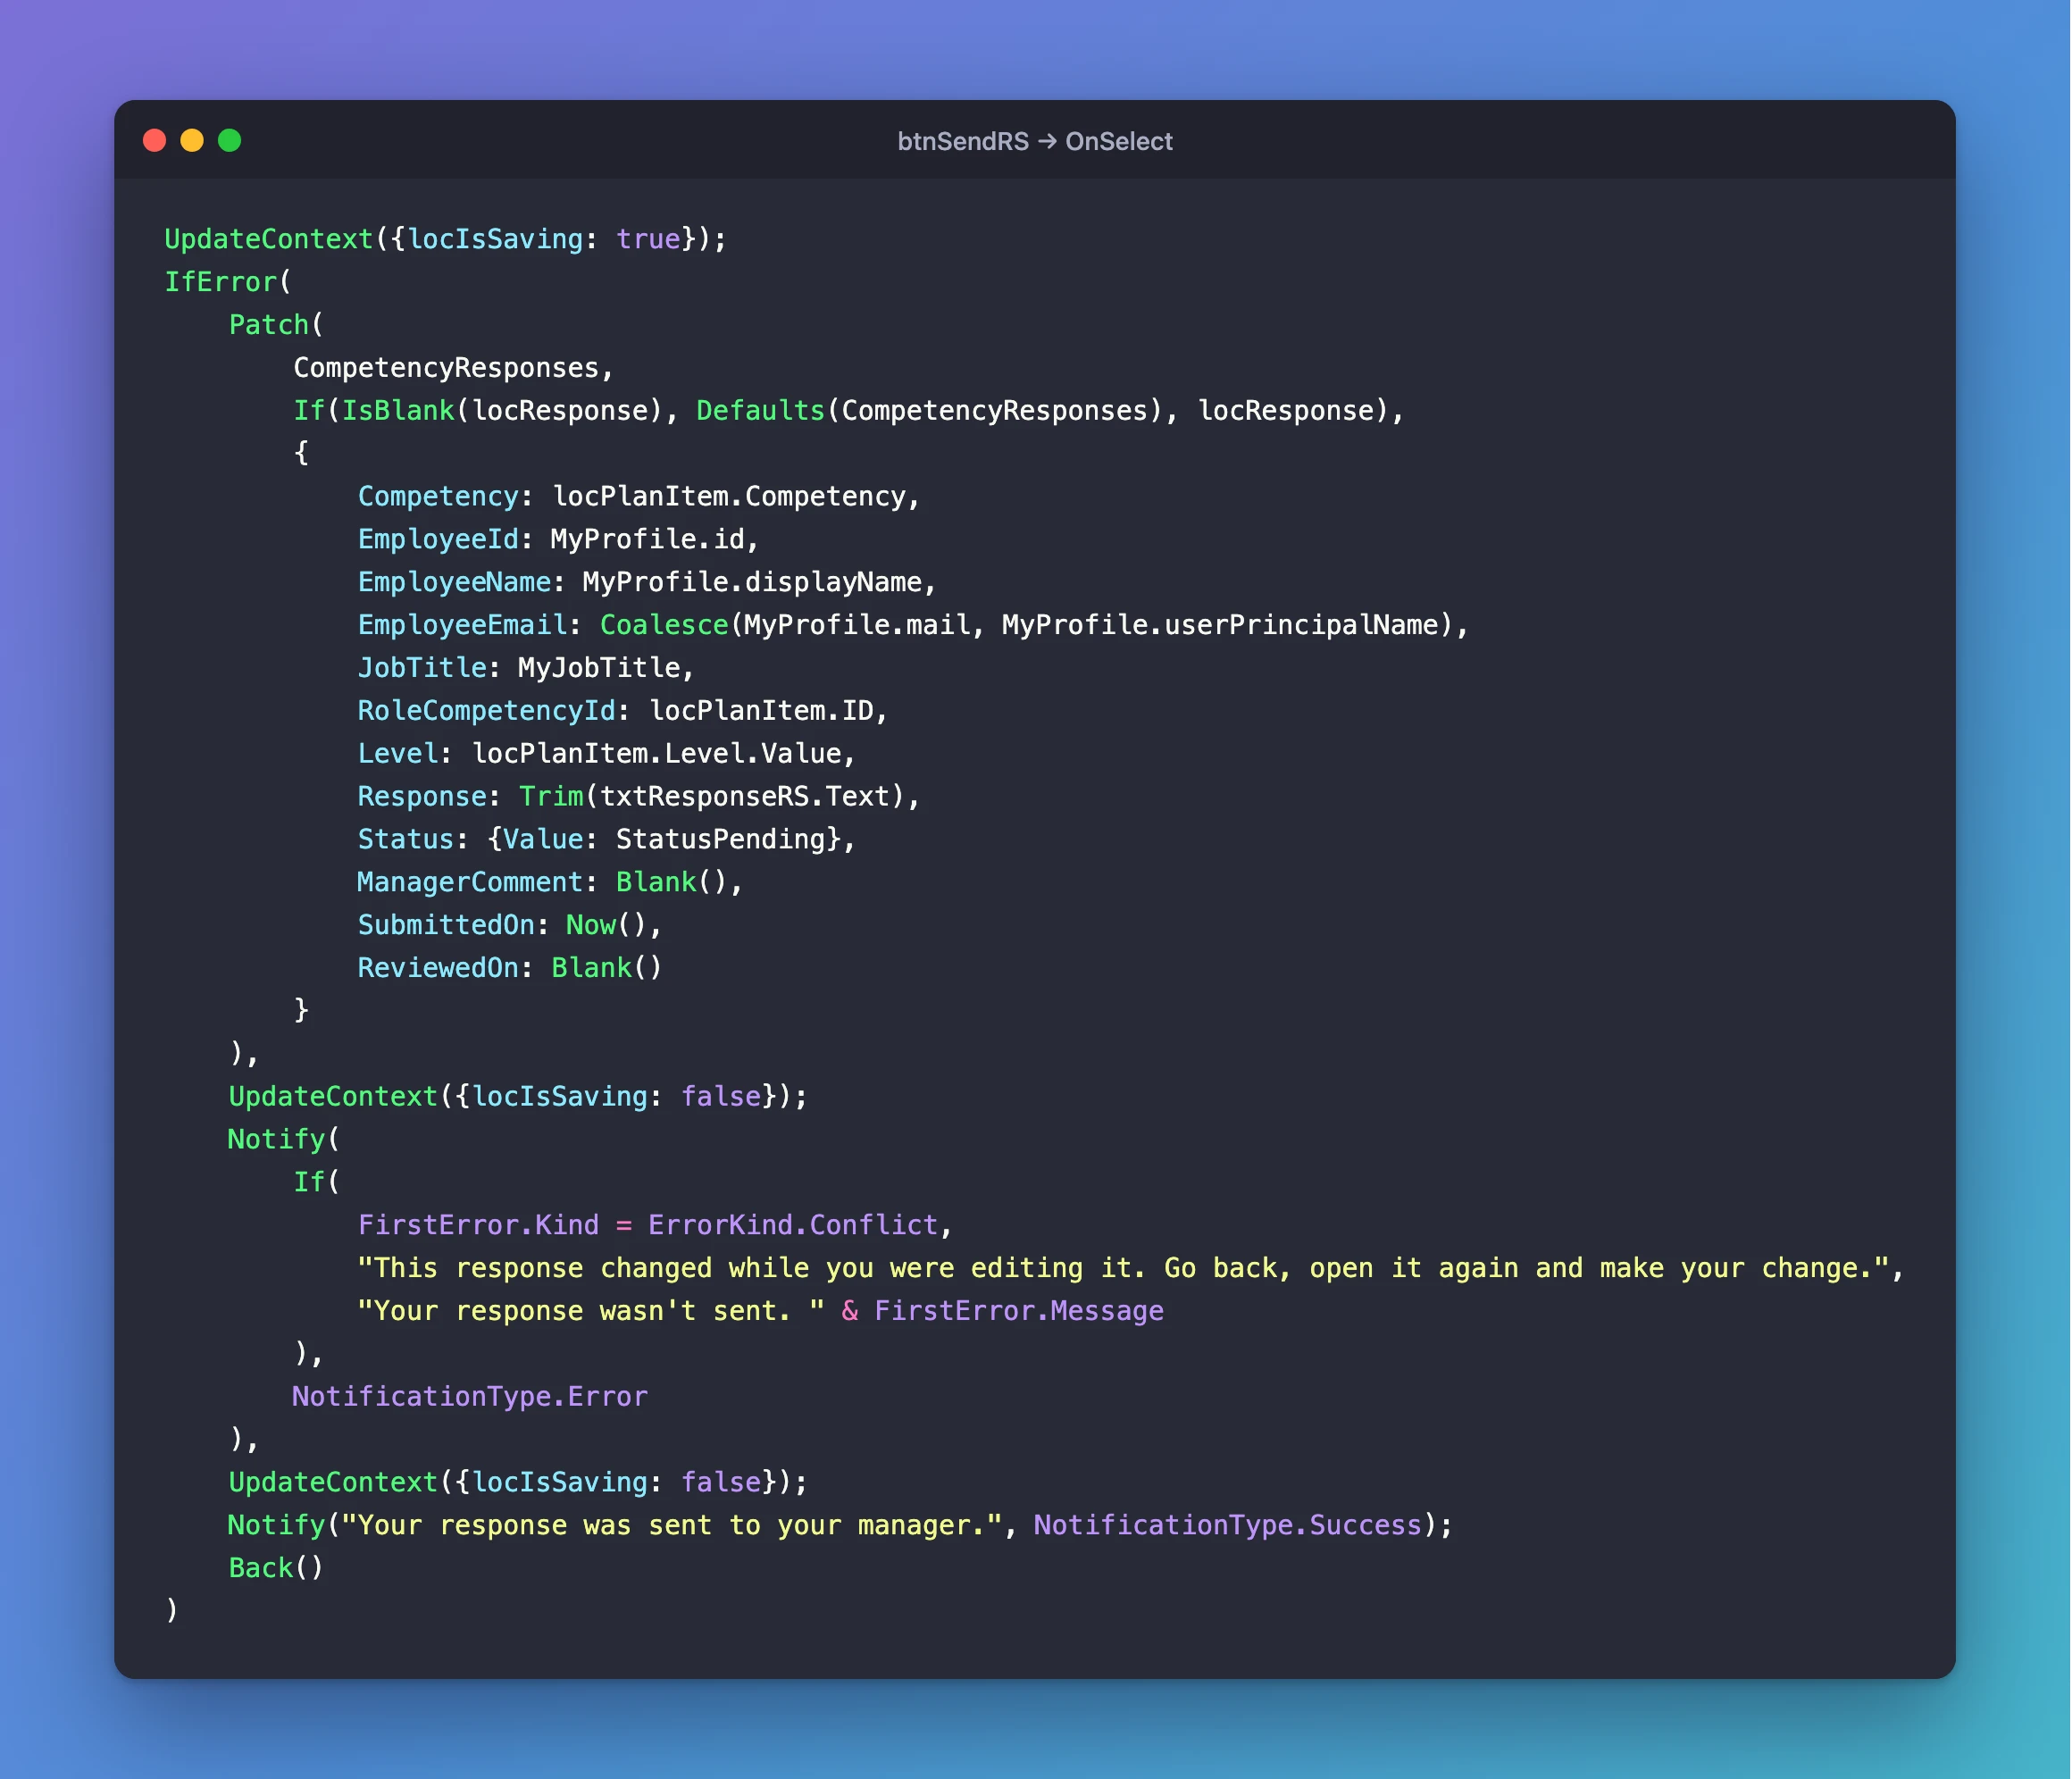Viewport: 2072px width, 1779px height.
Task: Click MyProfile.userPrincipalName text
Action: 1219,625
